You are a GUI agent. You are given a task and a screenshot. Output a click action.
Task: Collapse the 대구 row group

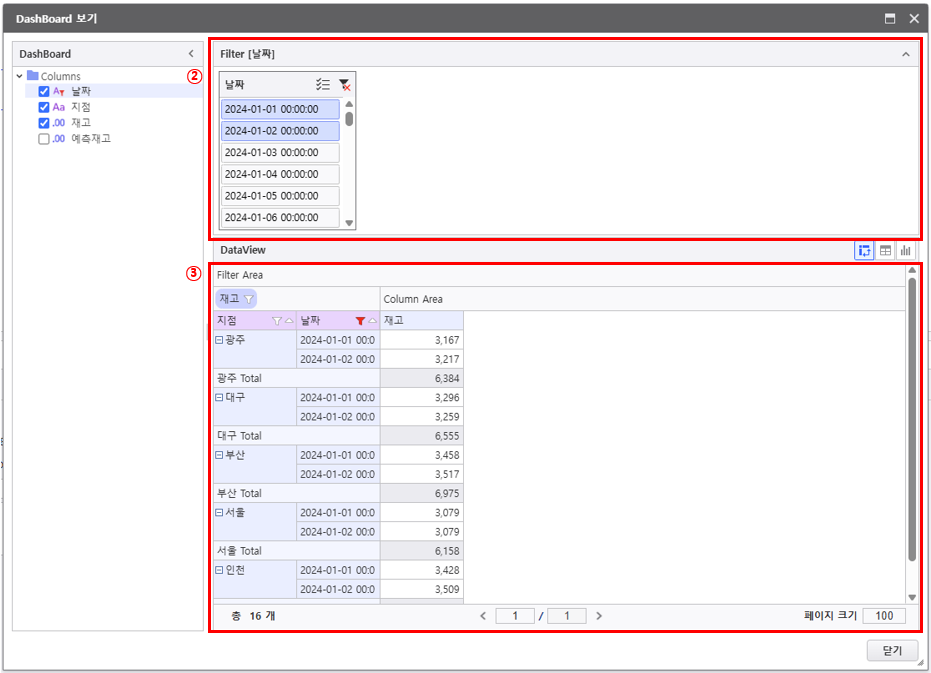click(219, 397)
